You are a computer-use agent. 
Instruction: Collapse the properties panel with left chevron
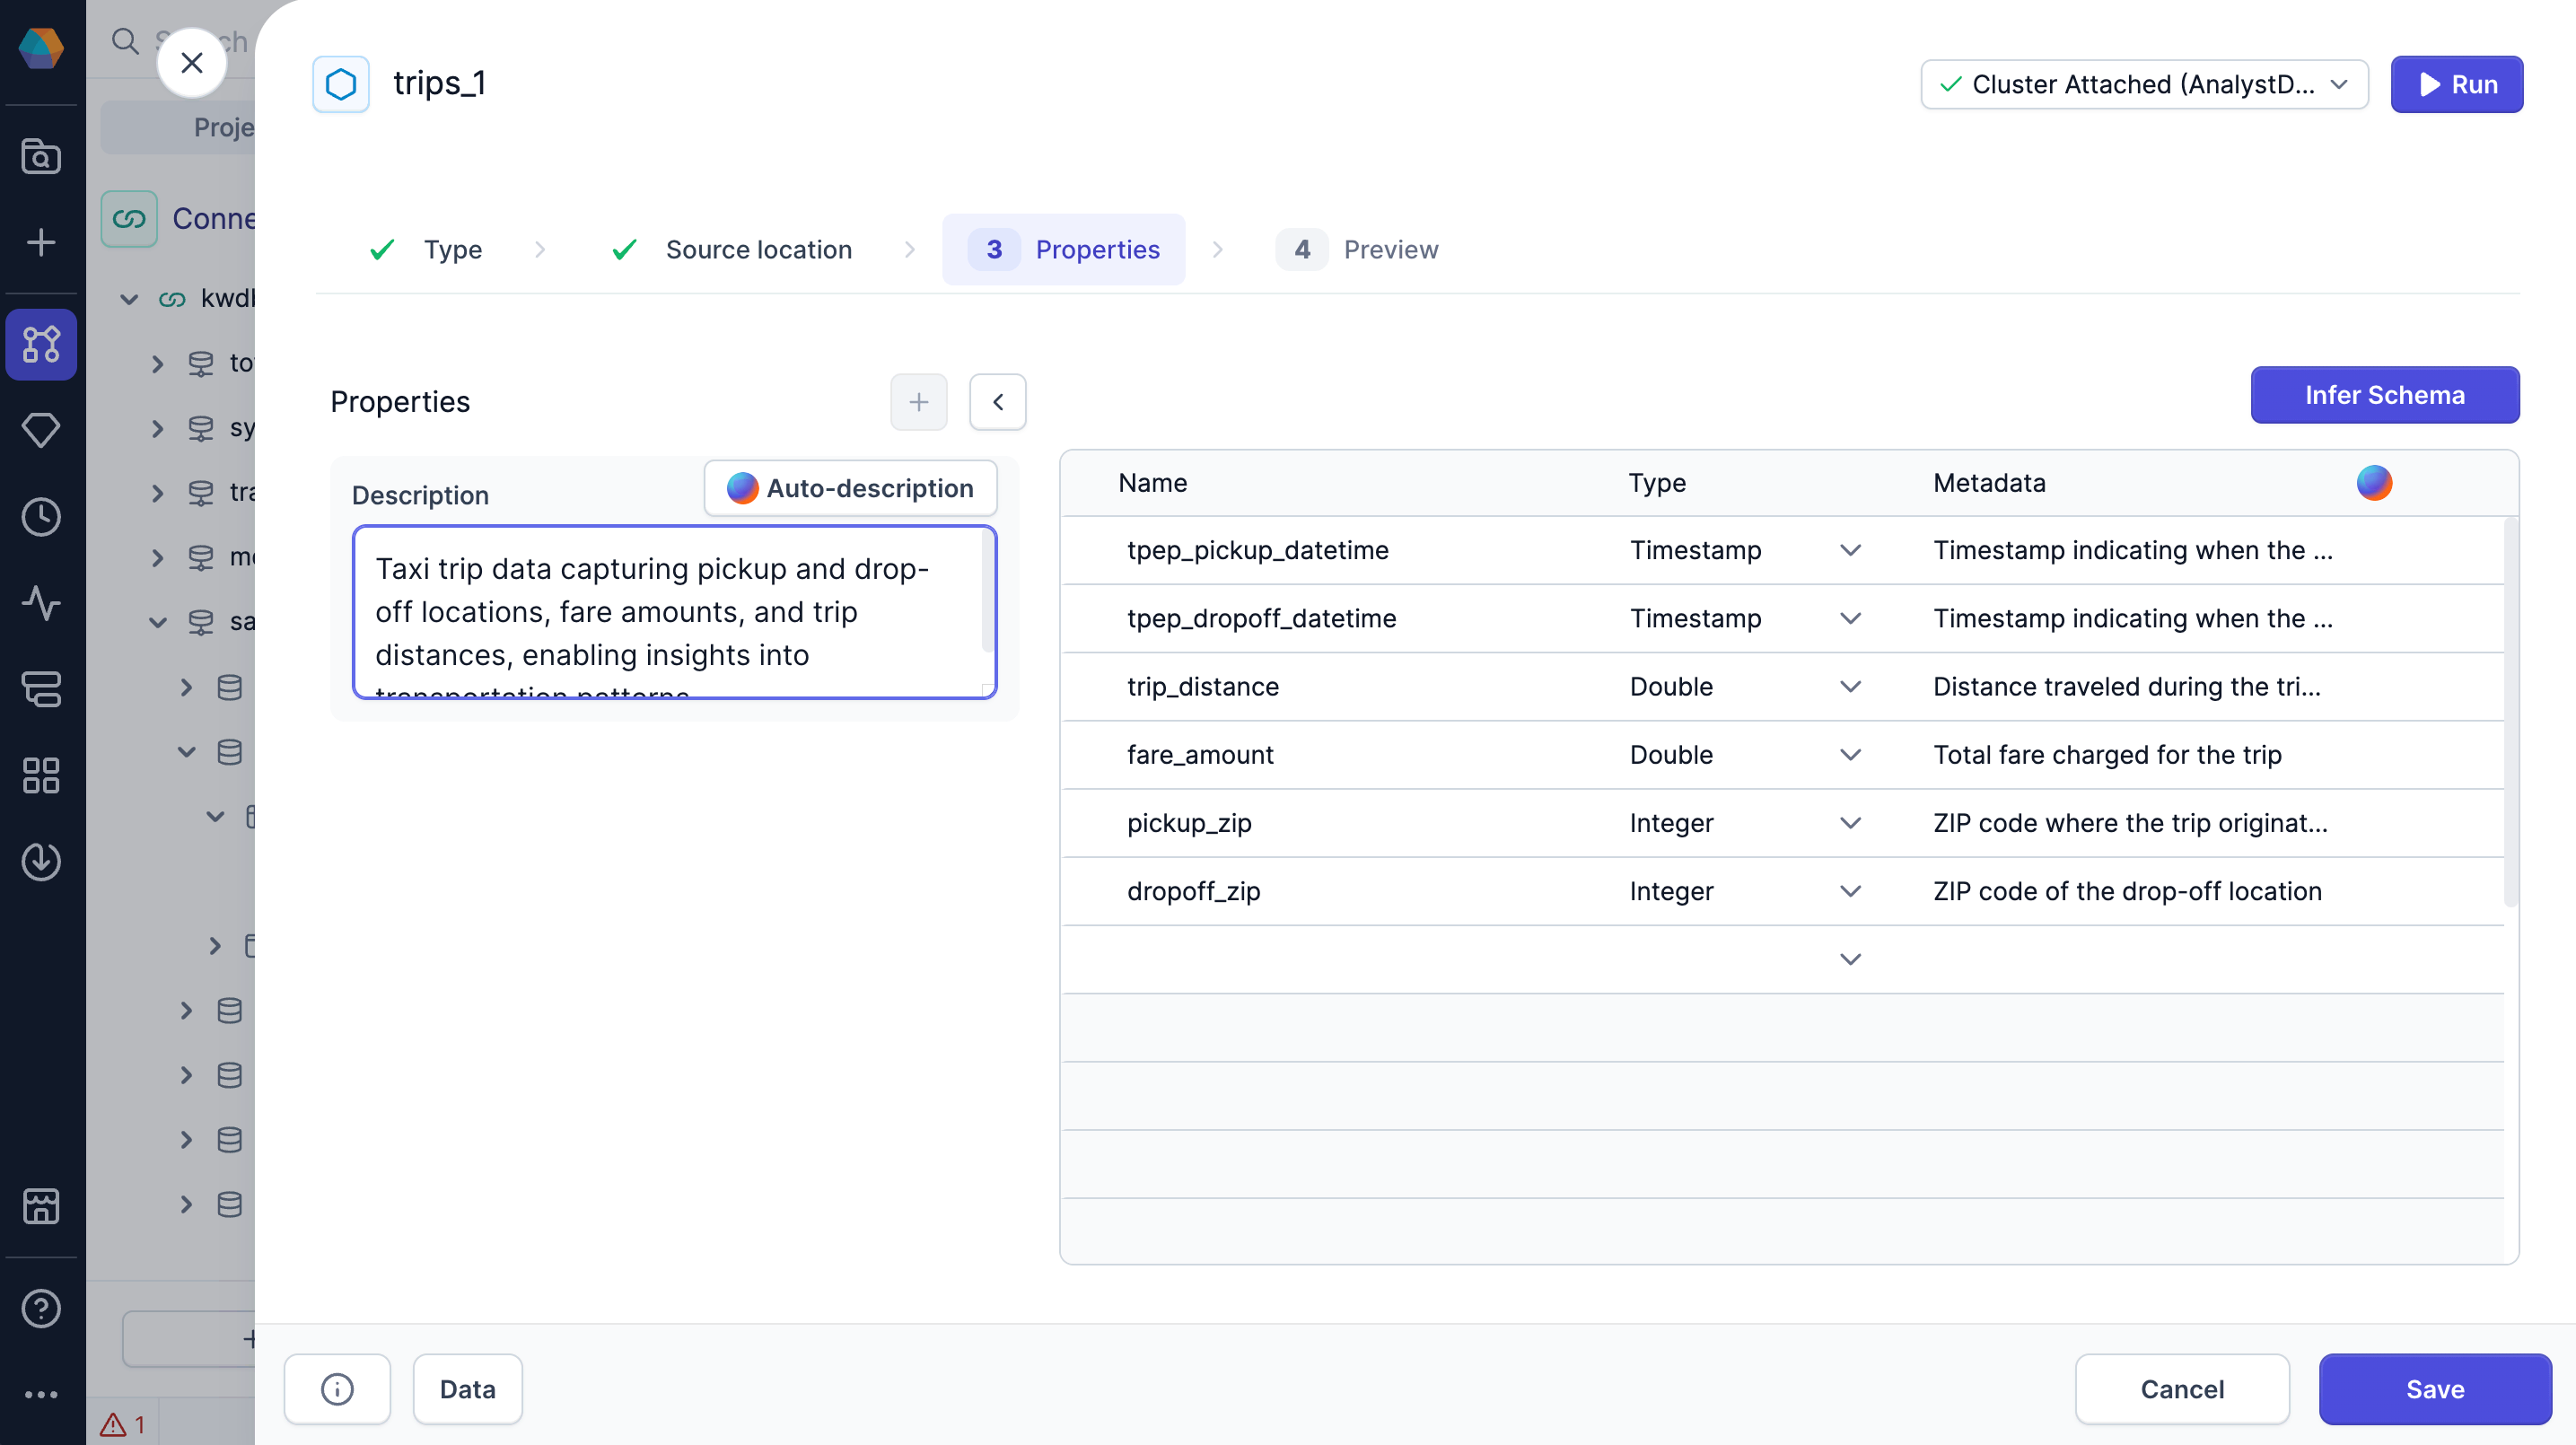997,402
